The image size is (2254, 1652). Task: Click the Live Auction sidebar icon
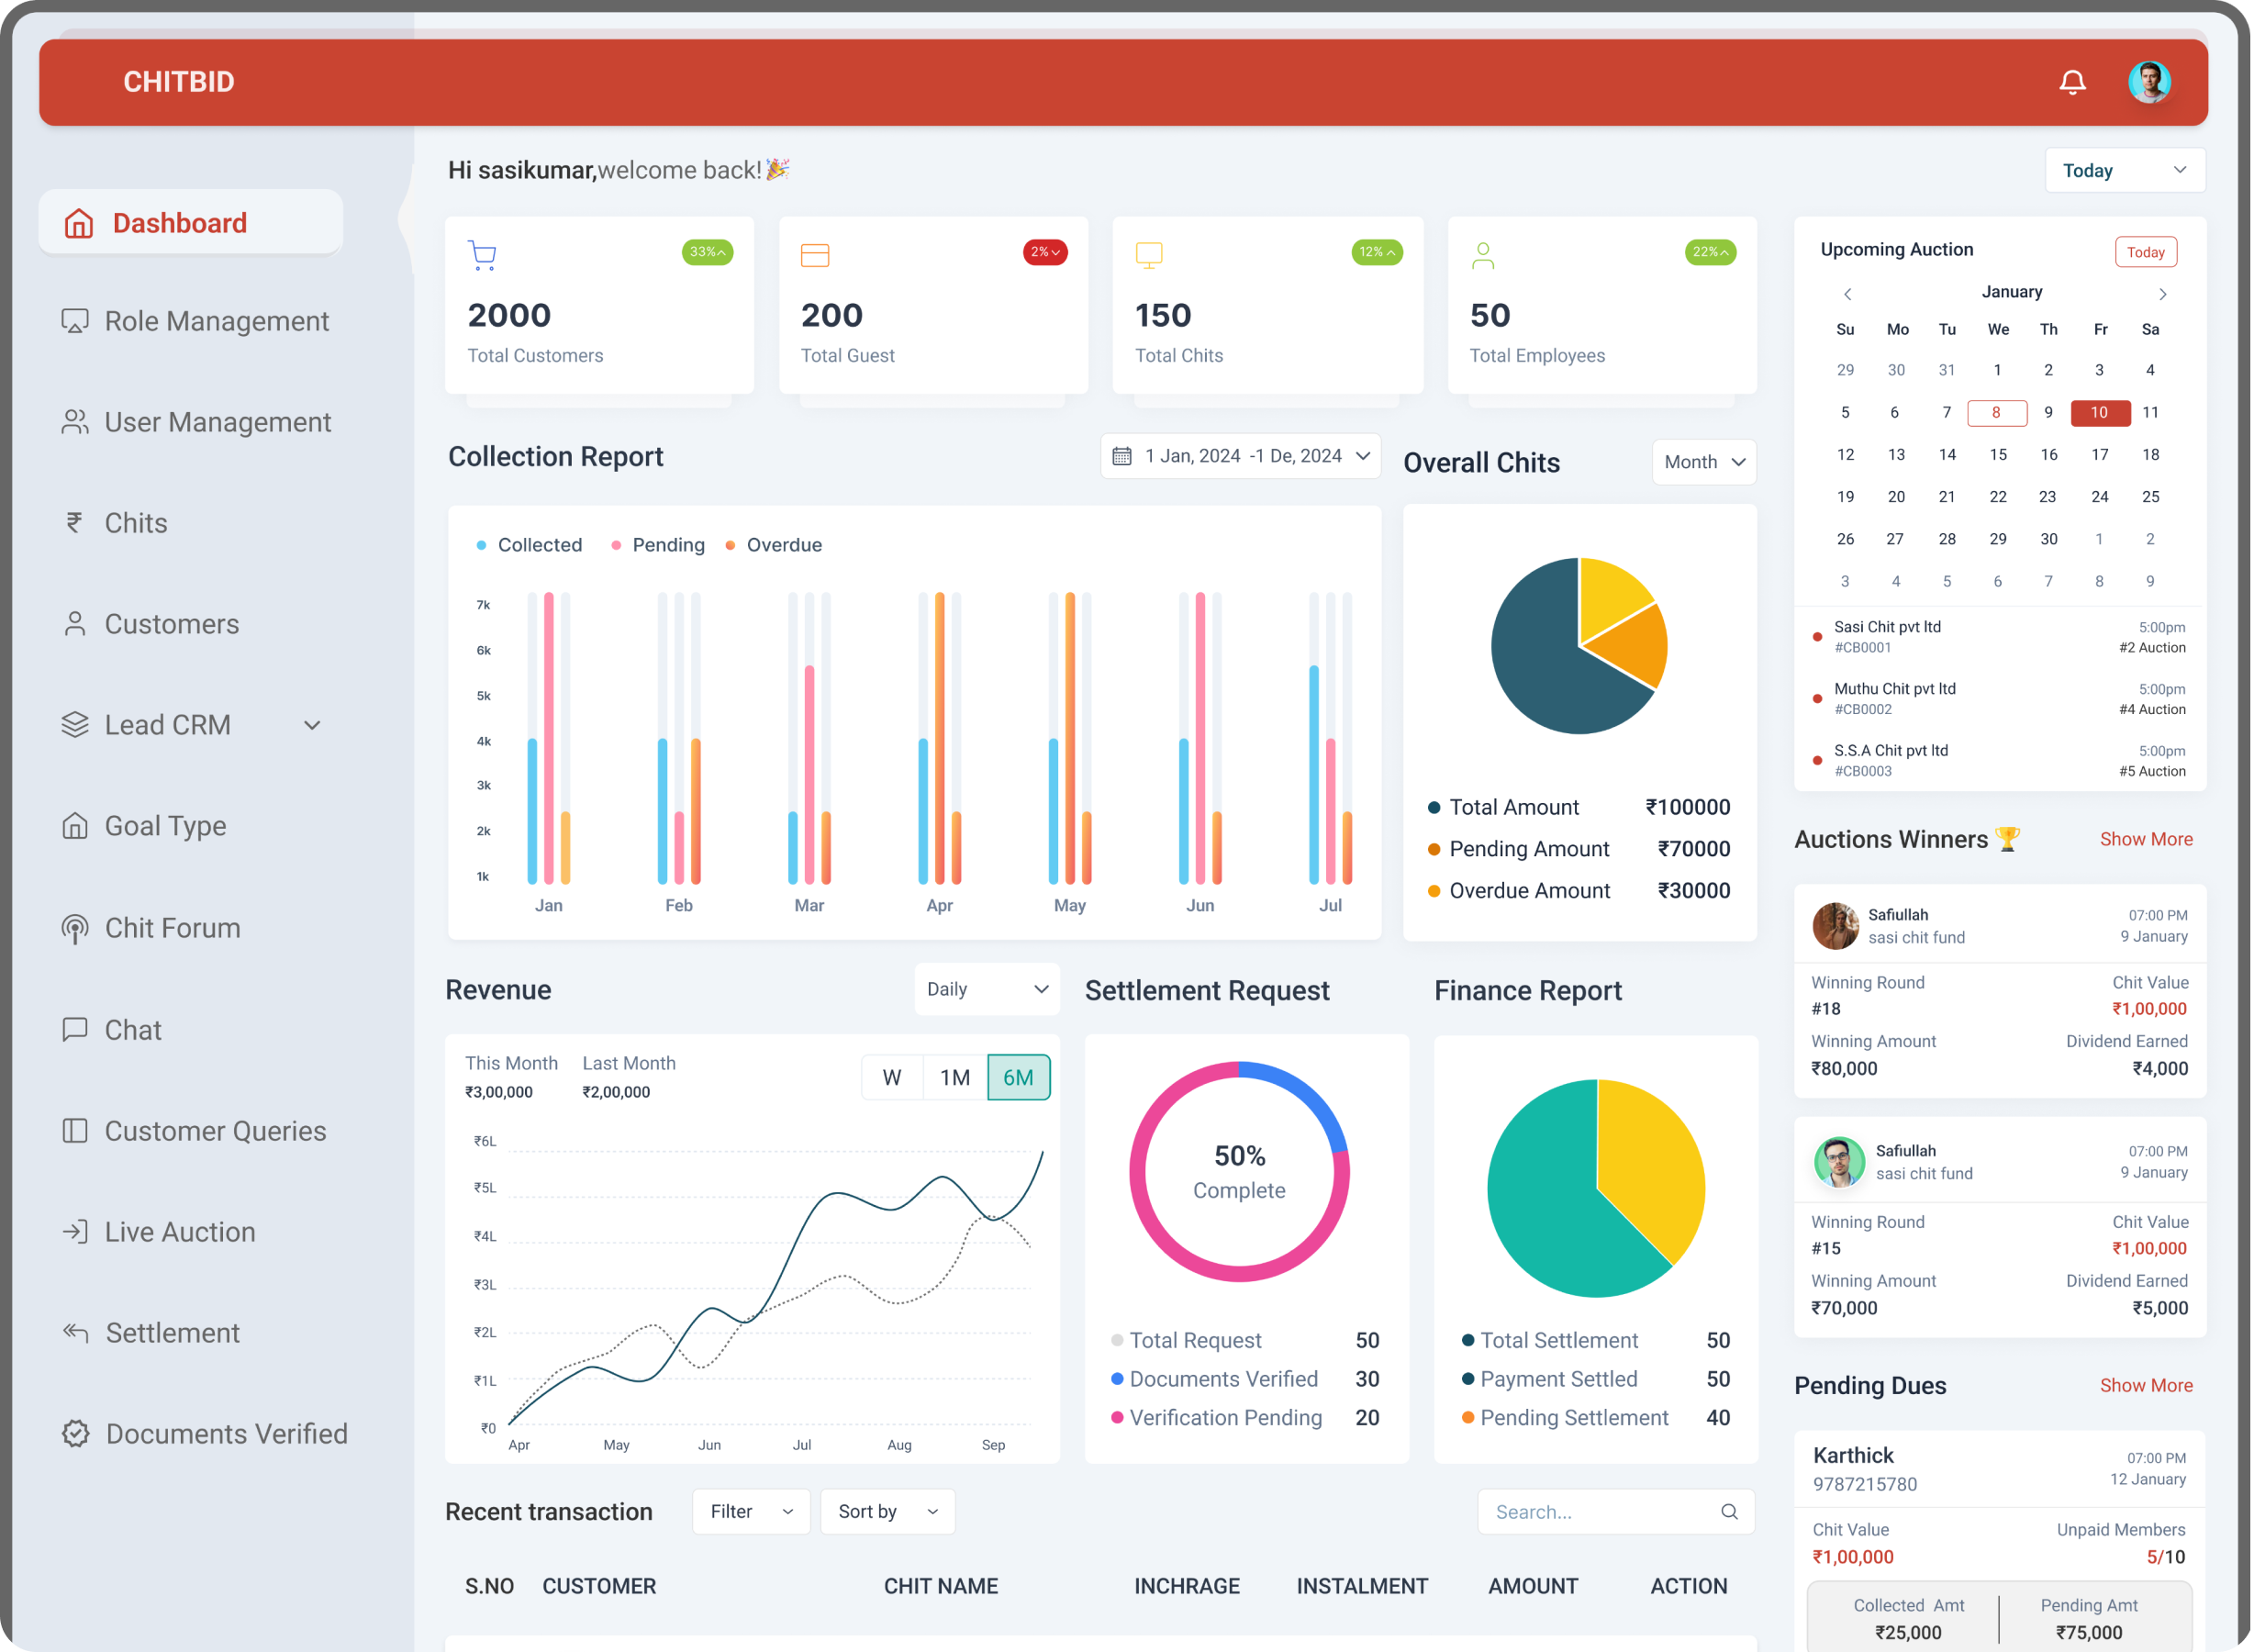[75, 1232]
